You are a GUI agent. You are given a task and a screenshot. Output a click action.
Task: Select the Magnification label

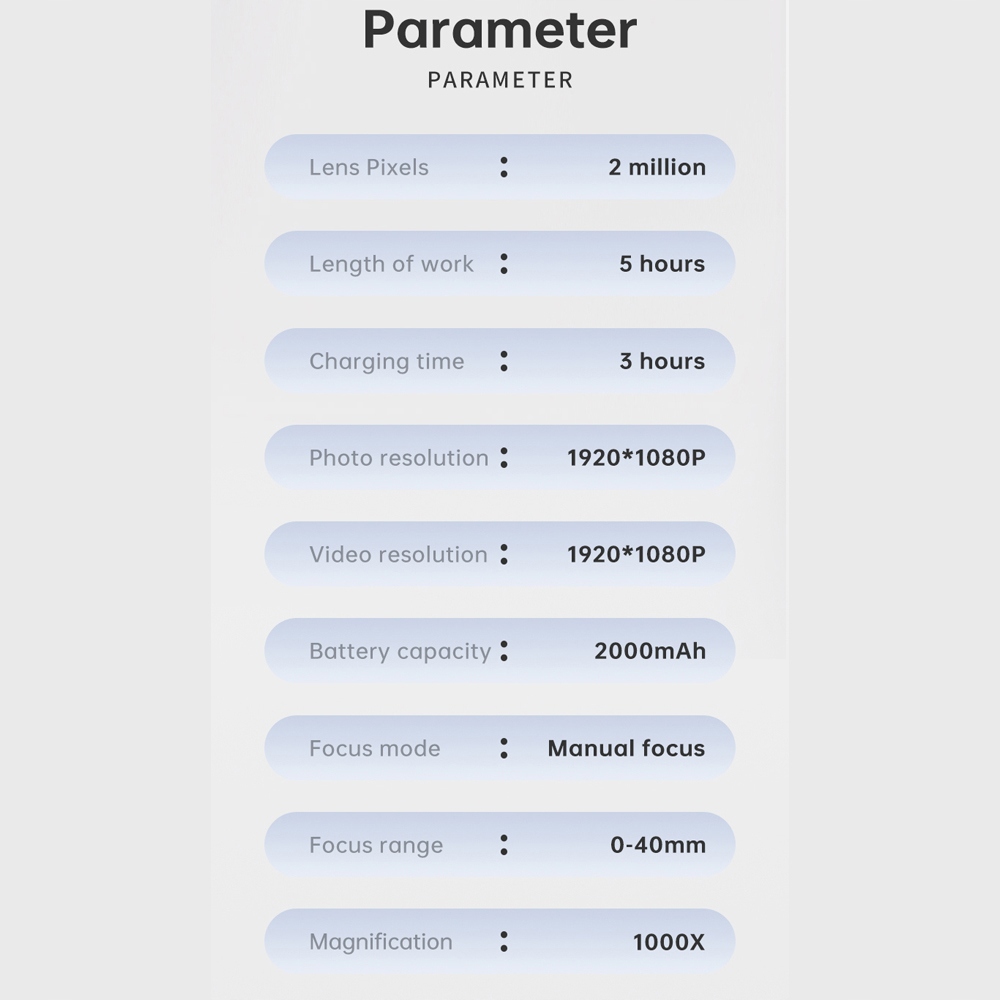(380, 942)
